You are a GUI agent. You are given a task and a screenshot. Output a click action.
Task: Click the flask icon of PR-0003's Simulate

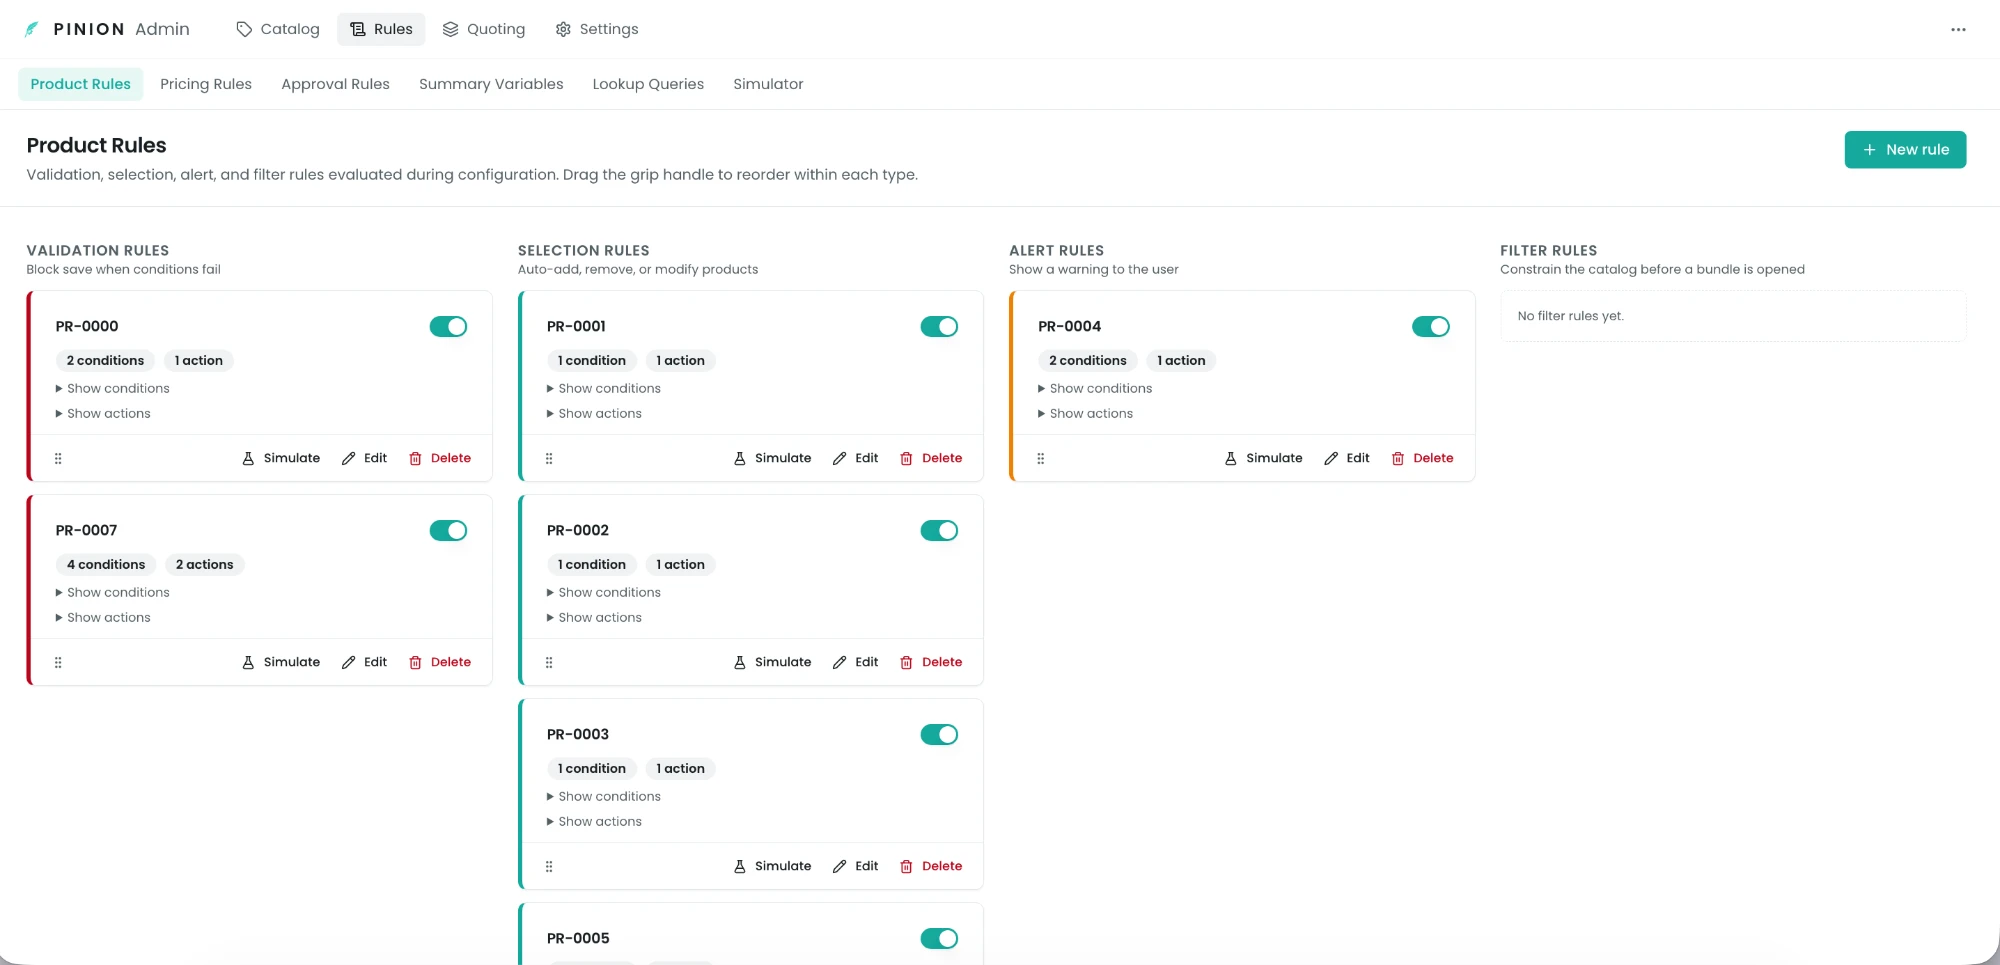coord(740,866)
